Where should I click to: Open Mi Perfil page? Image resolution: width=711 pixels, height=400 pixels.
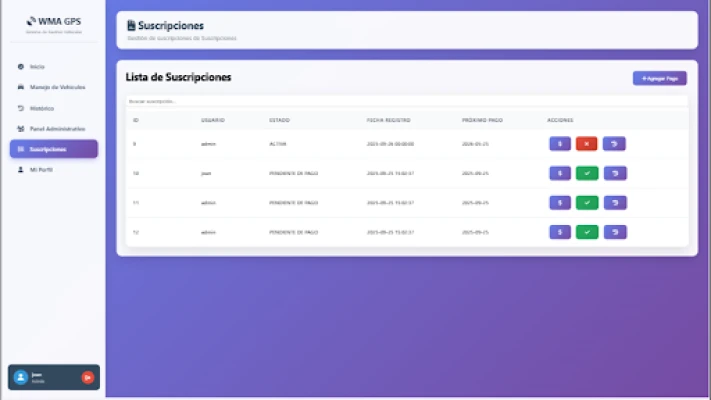coord(40,170)
